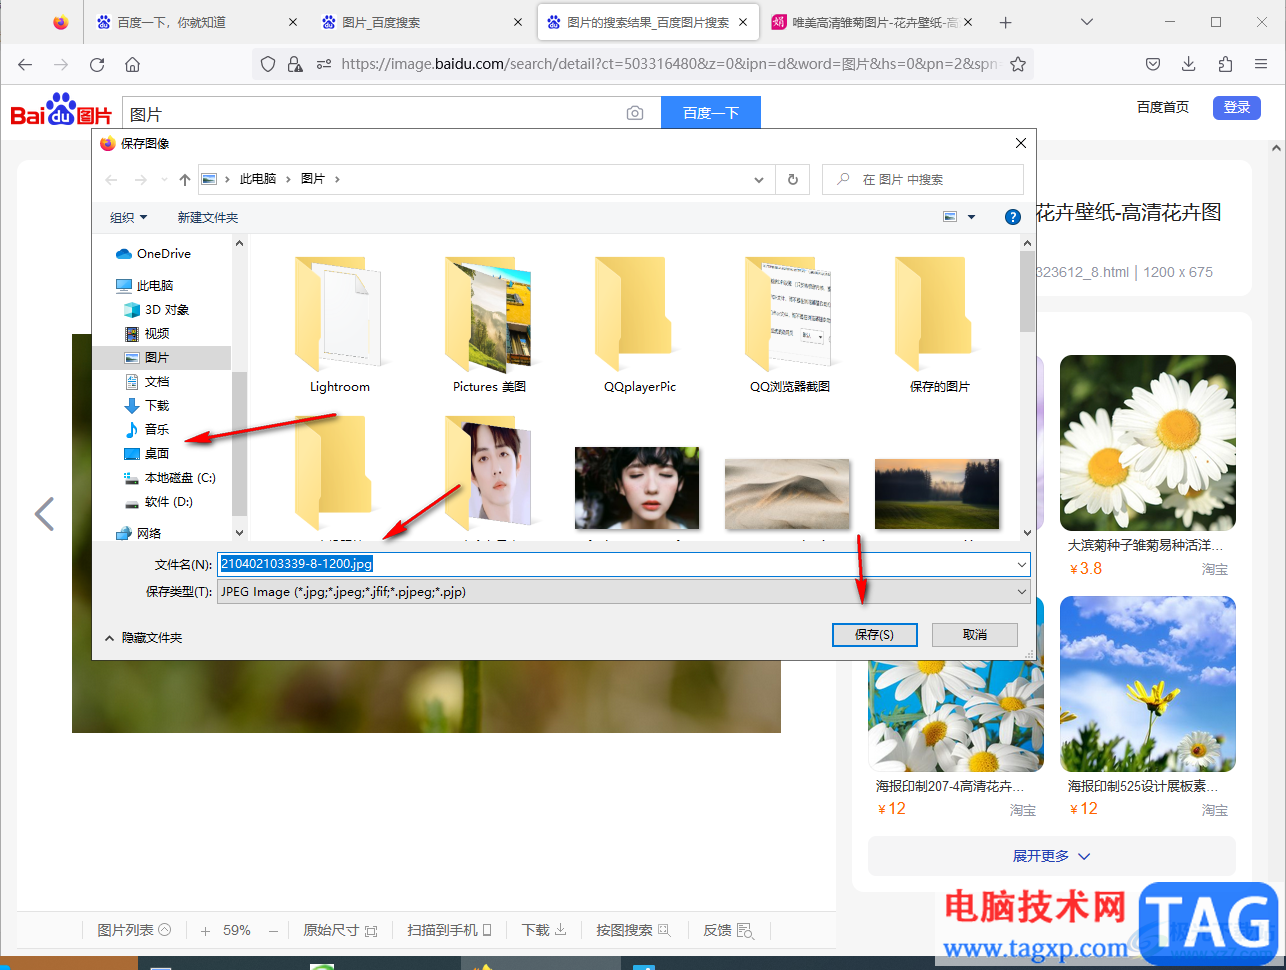Click search box 在 图片 中搜索
The image size is (1286, 970).
pos(923,179)
